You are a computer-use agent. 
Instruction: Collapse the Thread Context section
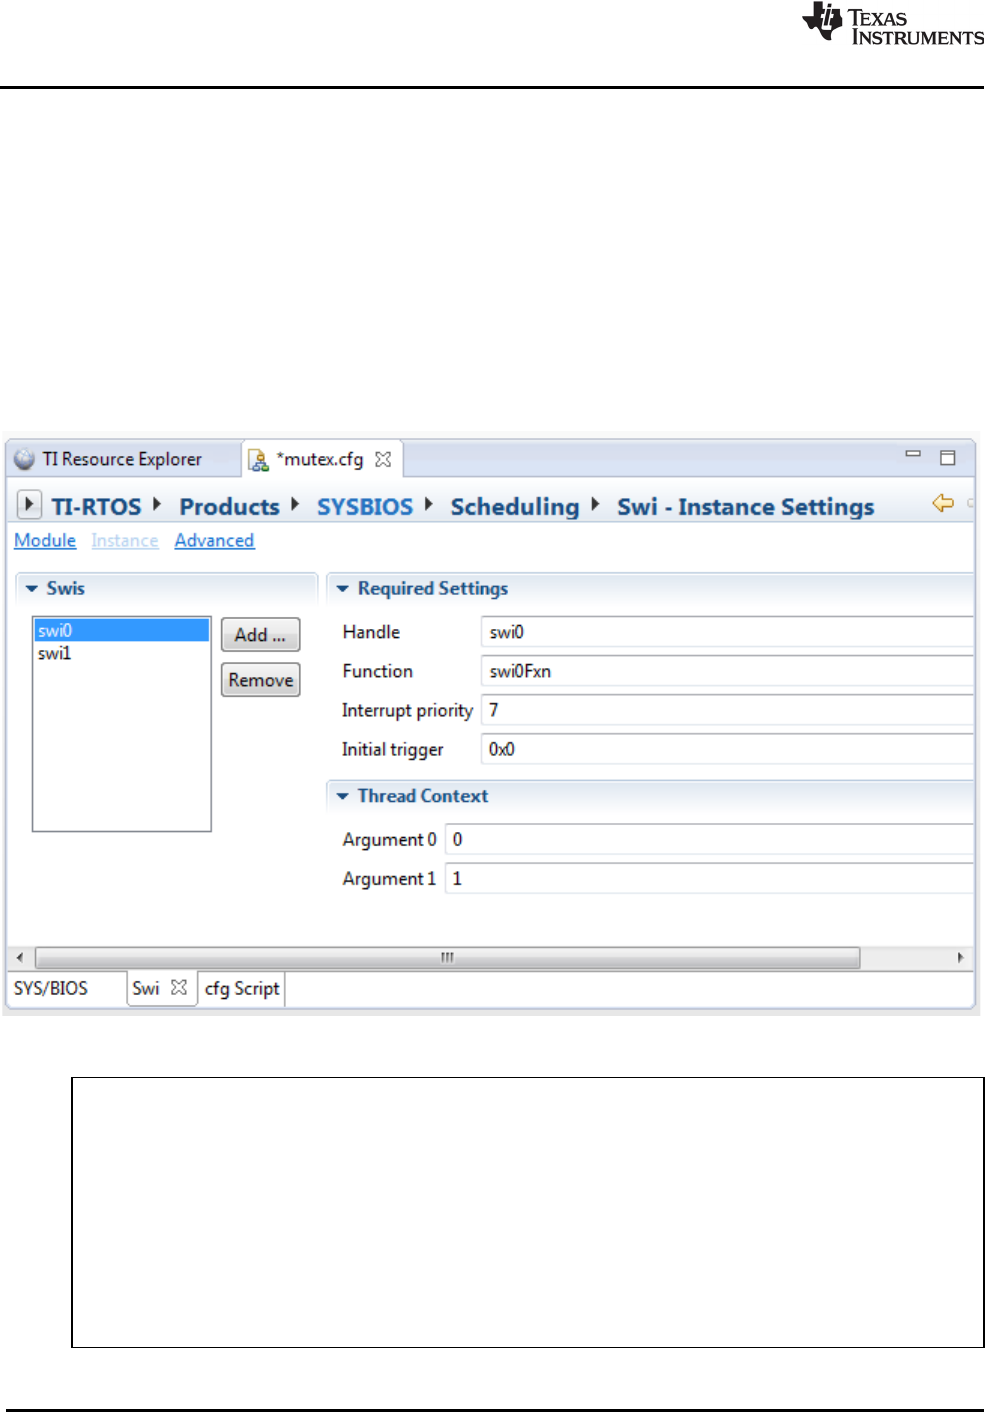tap(343, 796)
